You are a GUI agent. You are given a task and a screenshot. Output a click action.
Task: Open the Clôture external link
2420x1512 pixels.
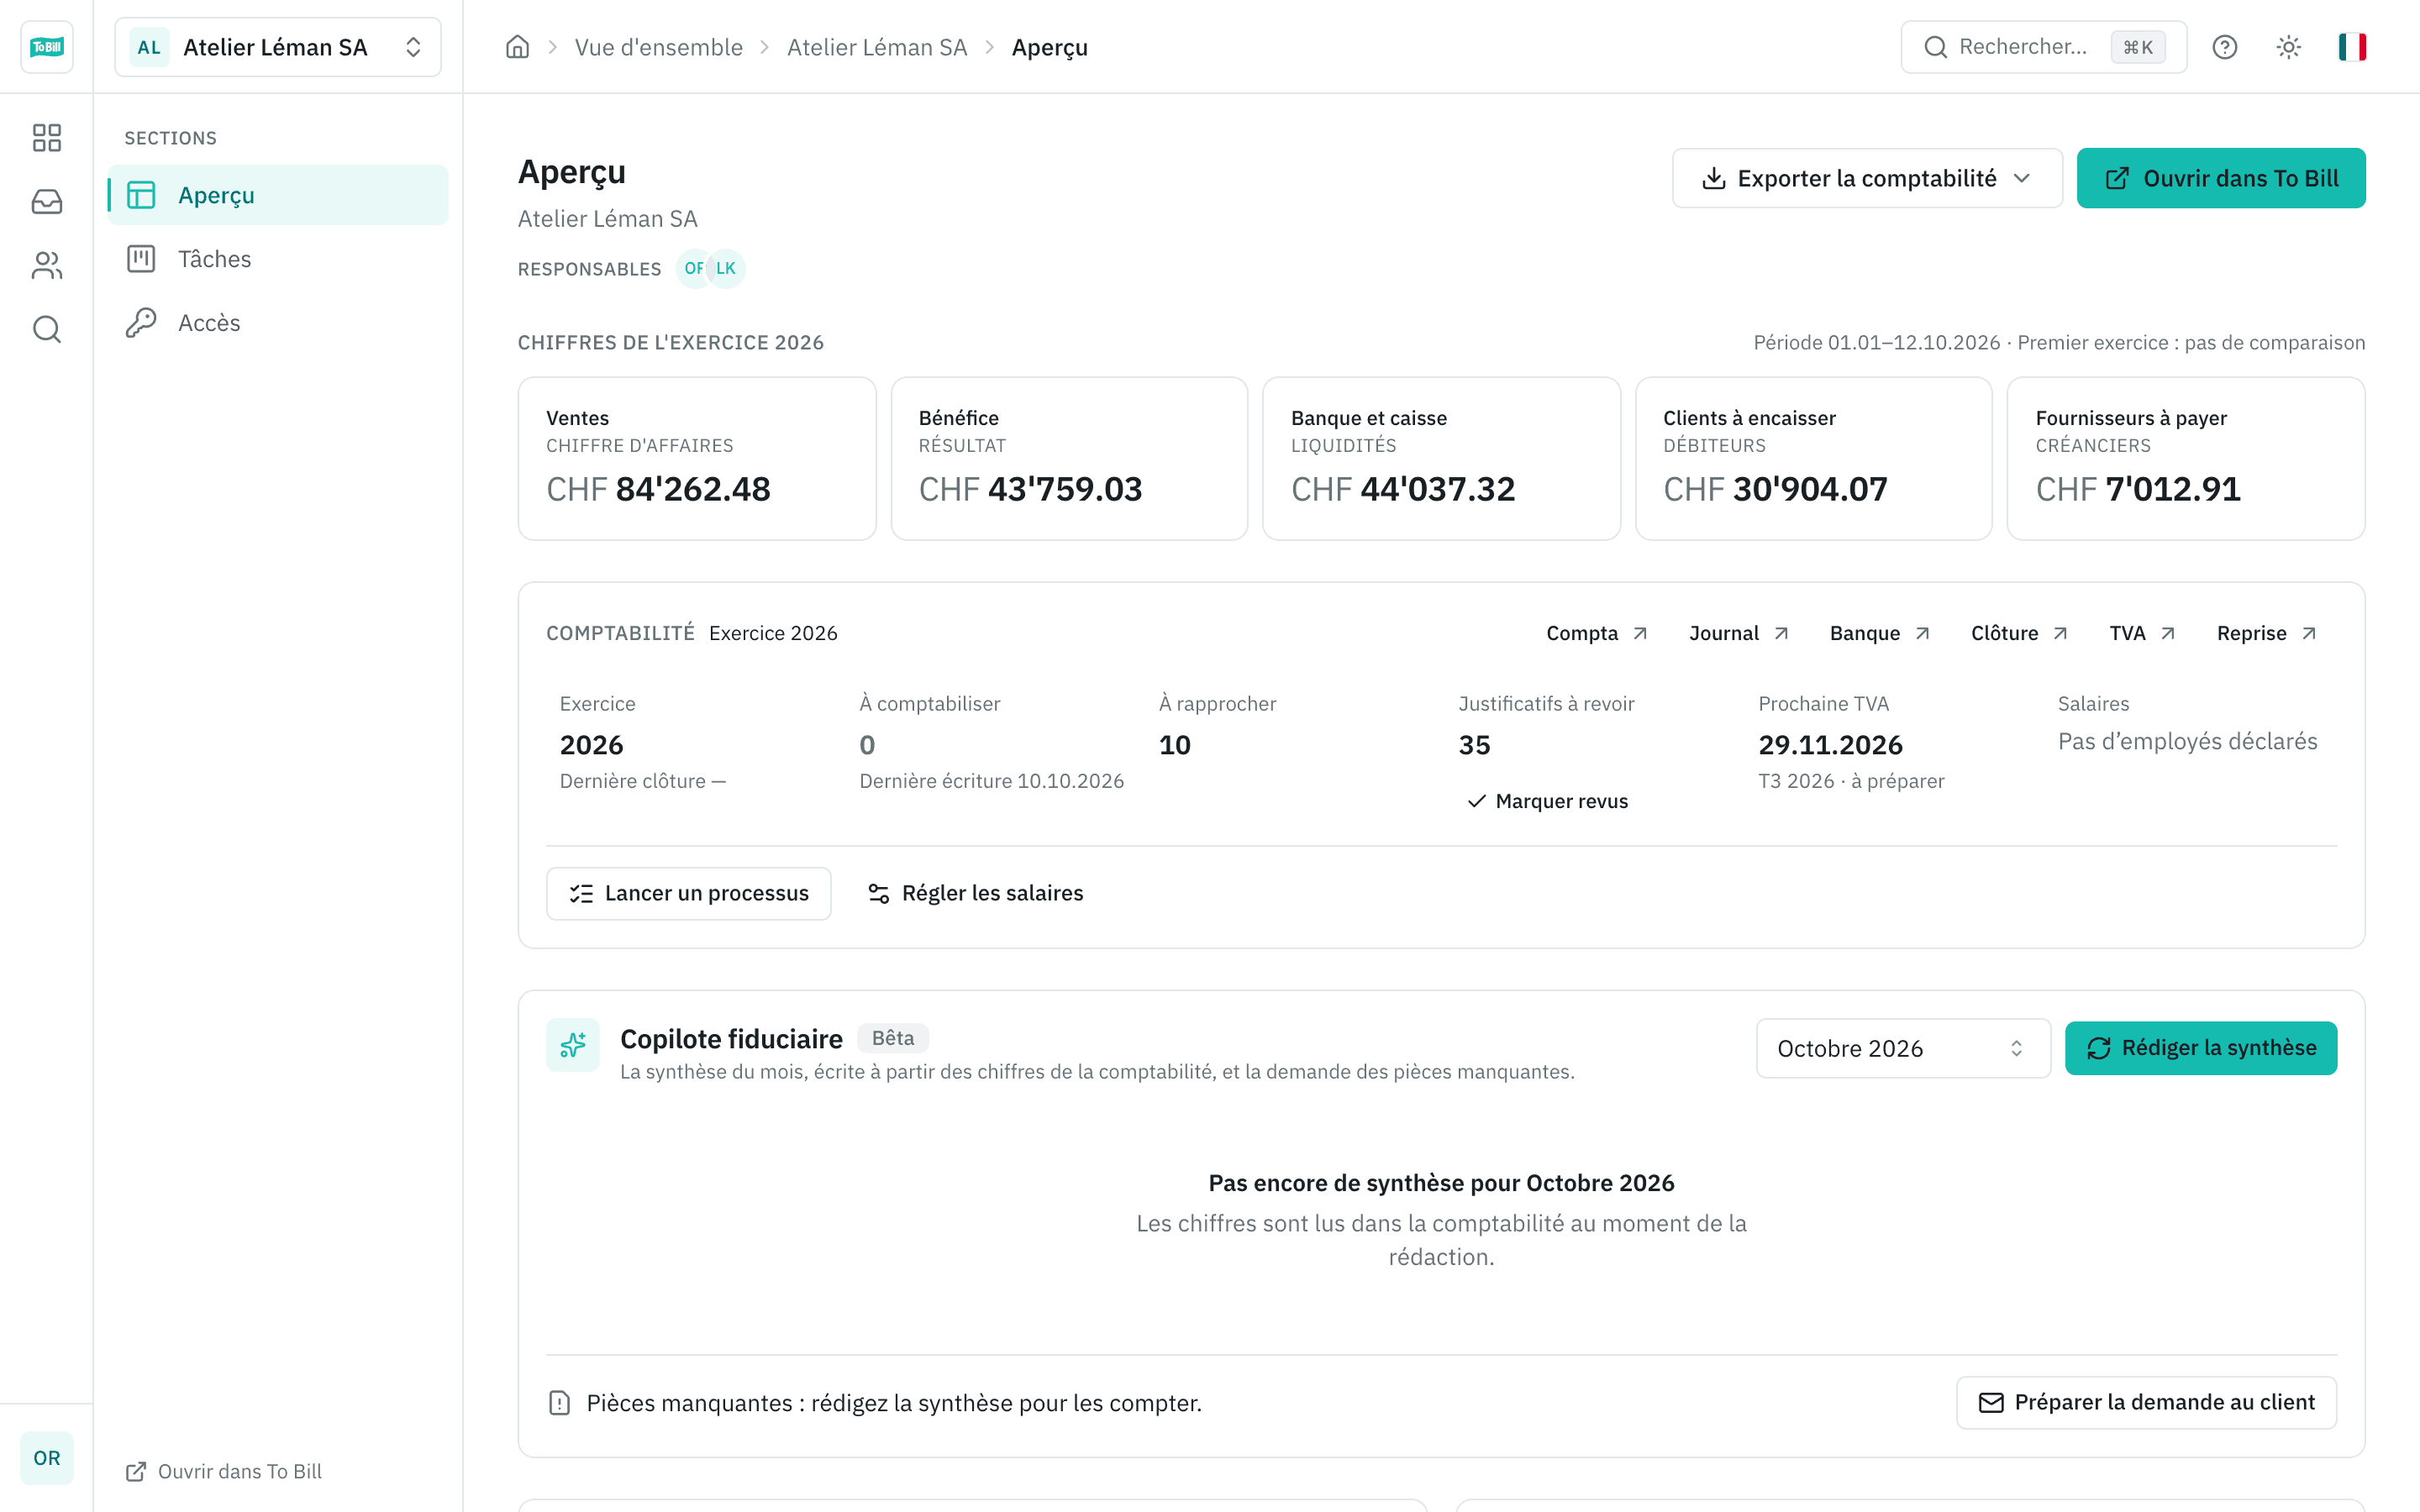tap(2020, 633)
